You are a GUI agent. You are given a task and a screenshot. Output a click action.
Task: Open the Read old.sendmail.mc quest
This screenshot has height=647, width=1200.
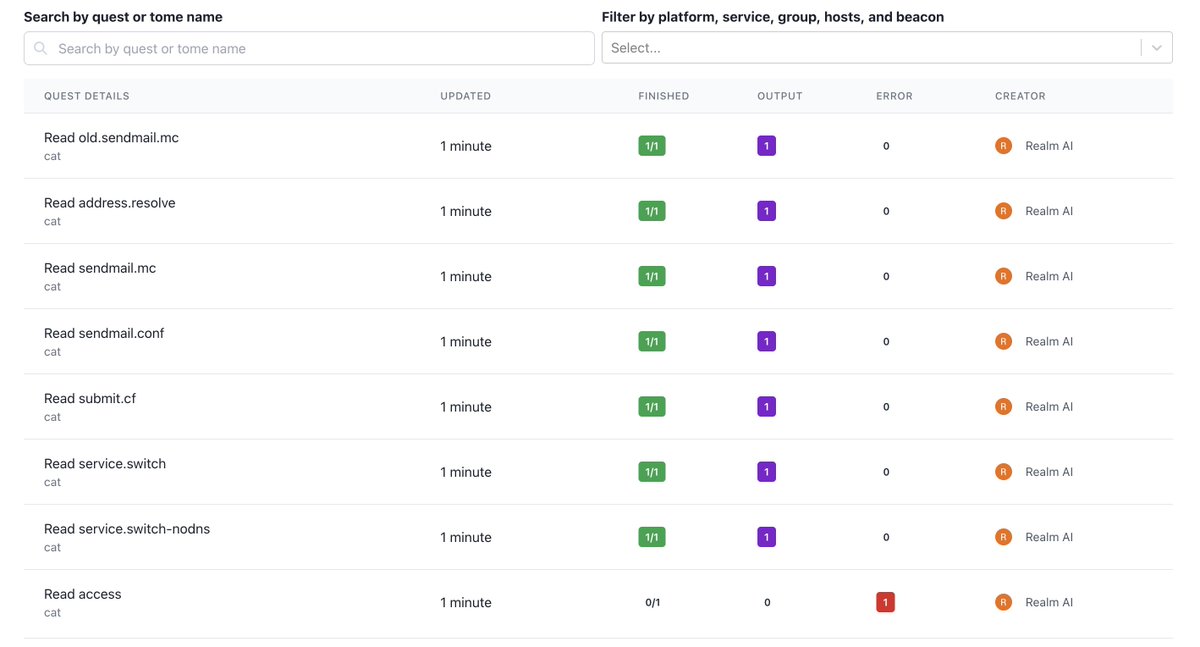point(111,138)
